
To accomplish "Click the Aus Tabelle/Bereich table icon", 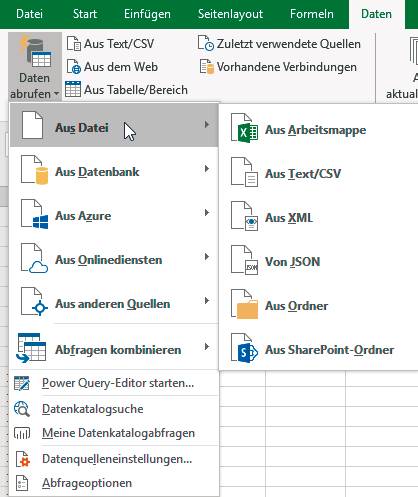I will (x=73, y=89).
